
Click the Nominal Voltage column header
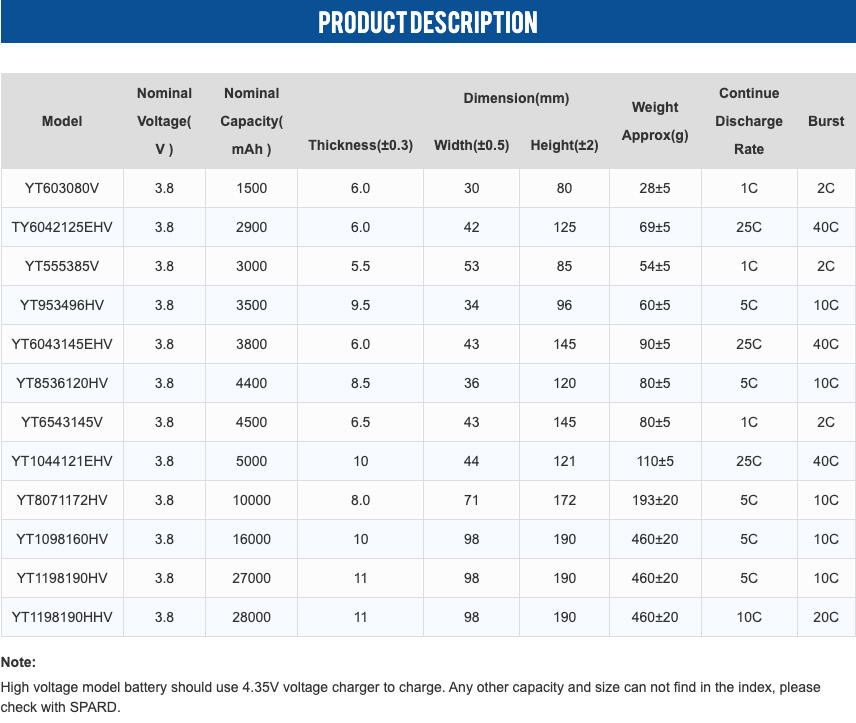pyautogui.click(x=164, y=121)
